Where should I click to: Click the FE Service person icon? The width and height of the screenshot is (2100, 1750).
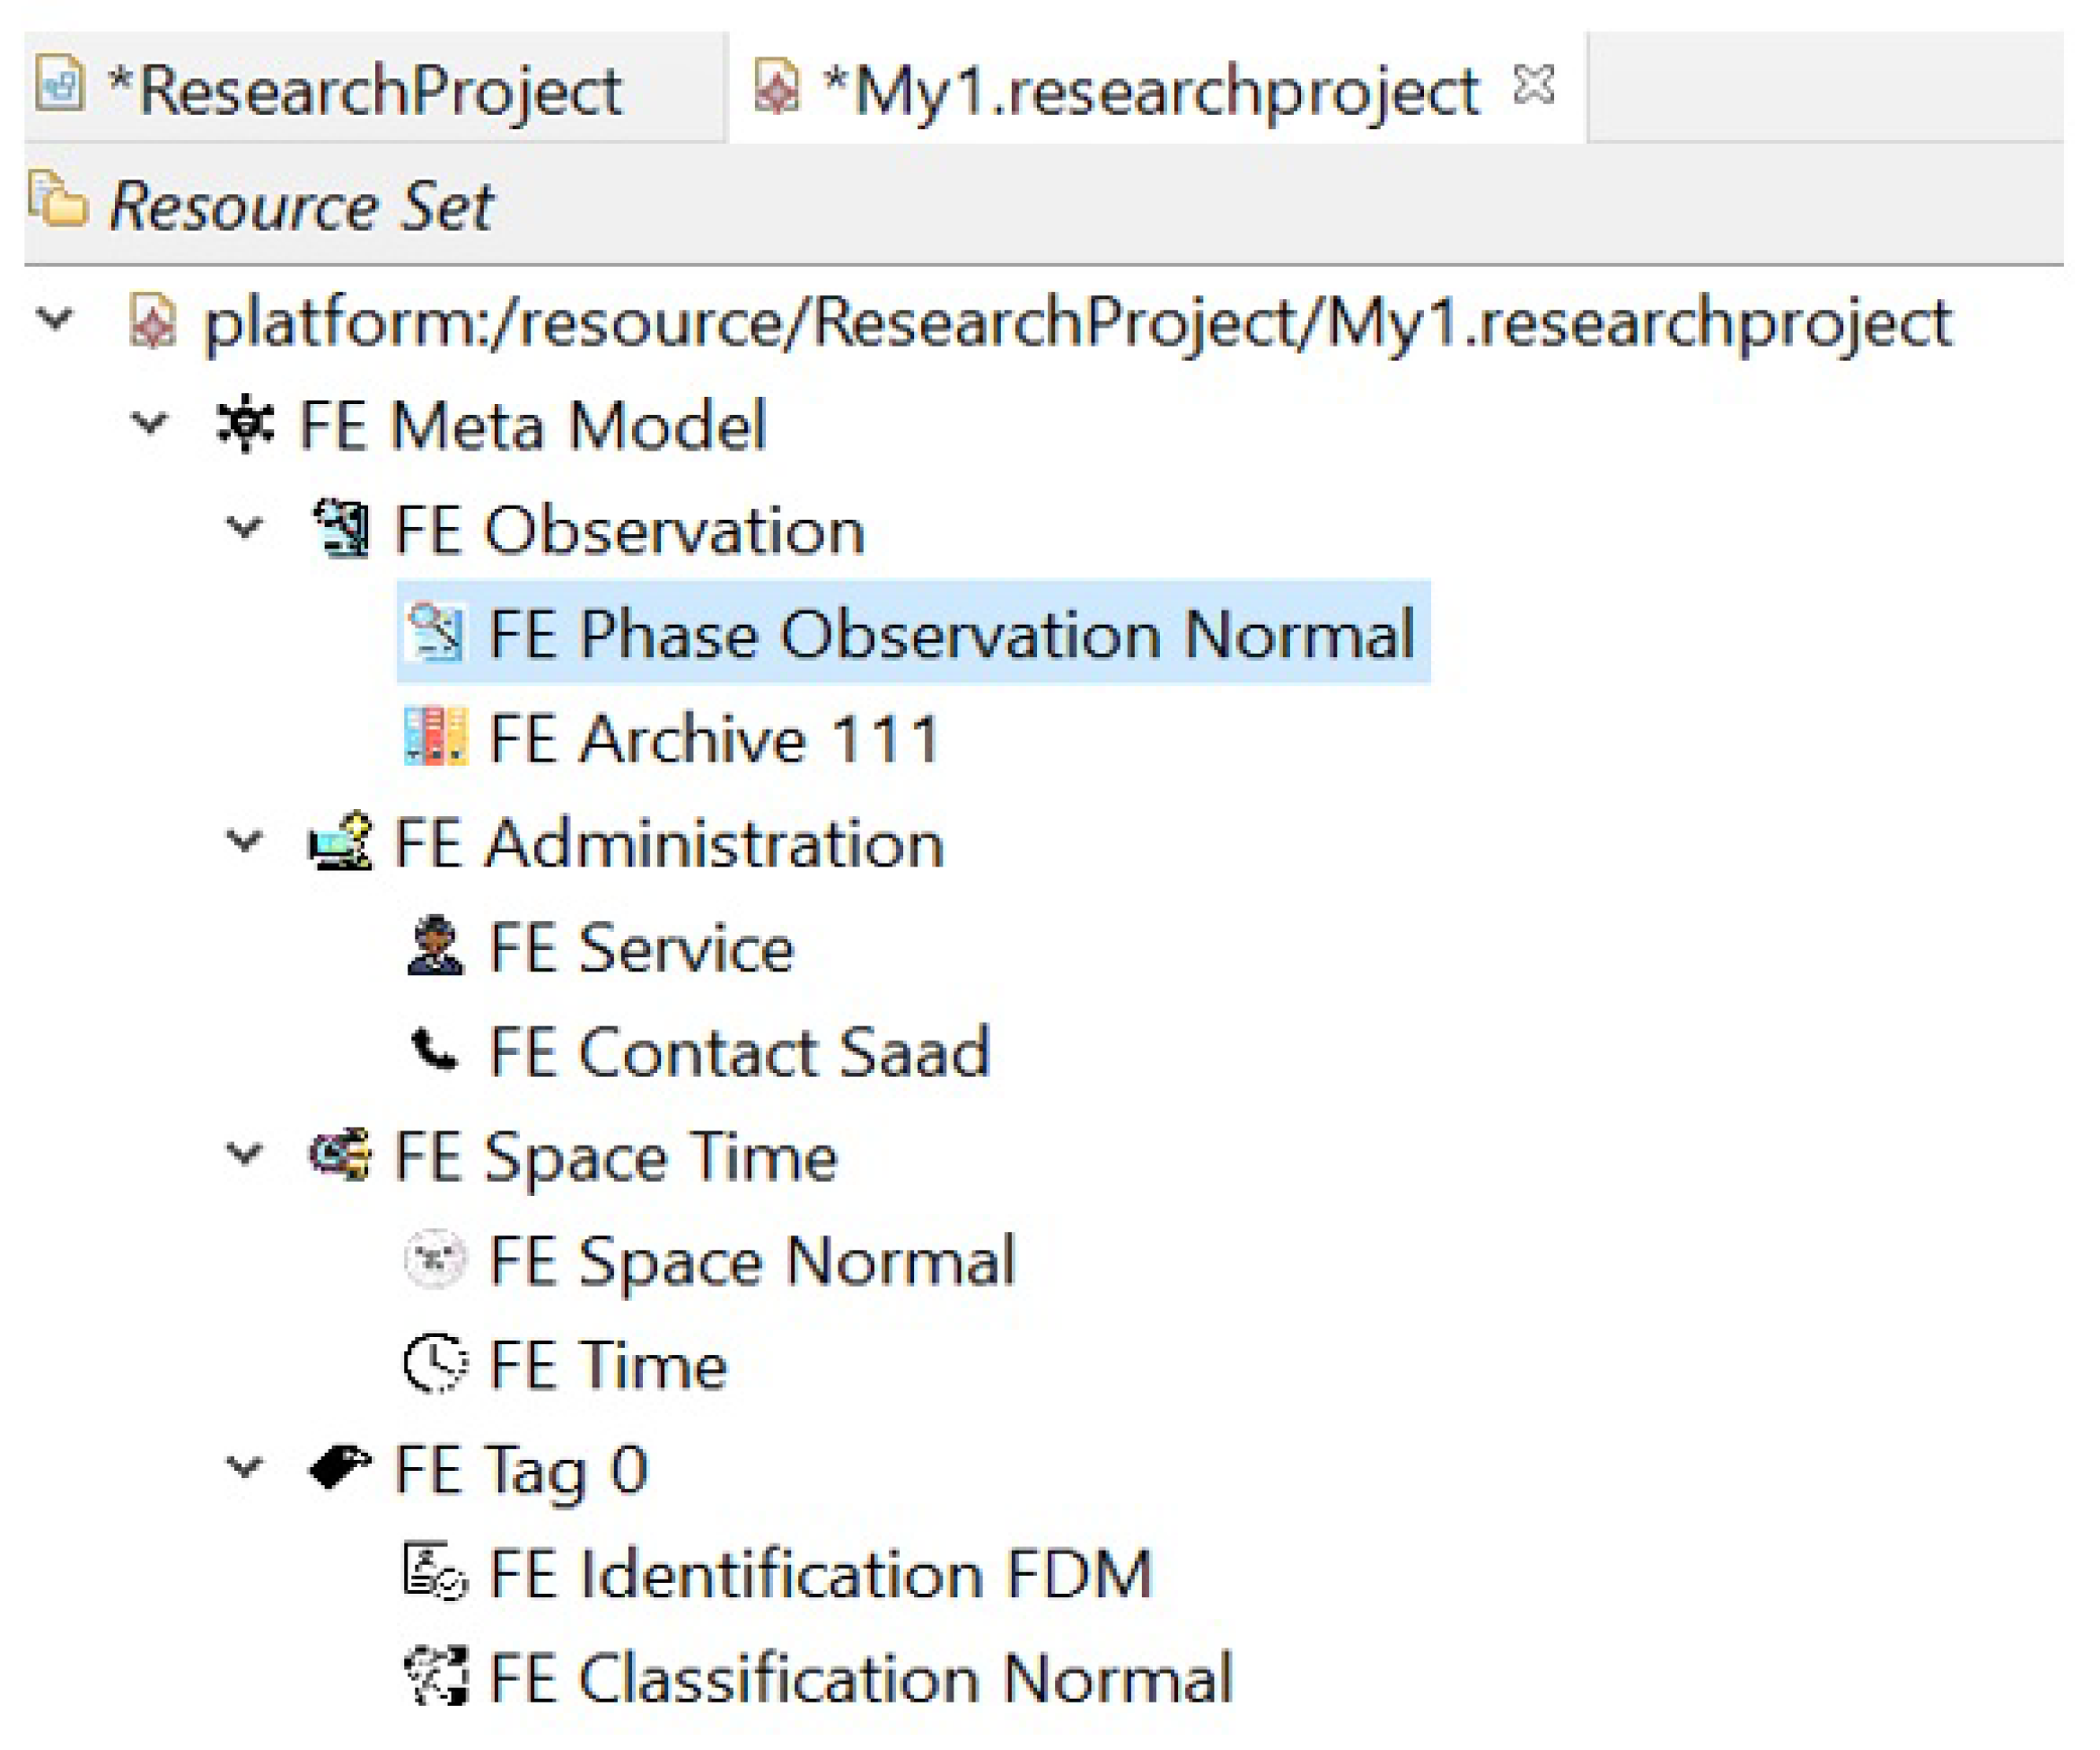435,946
